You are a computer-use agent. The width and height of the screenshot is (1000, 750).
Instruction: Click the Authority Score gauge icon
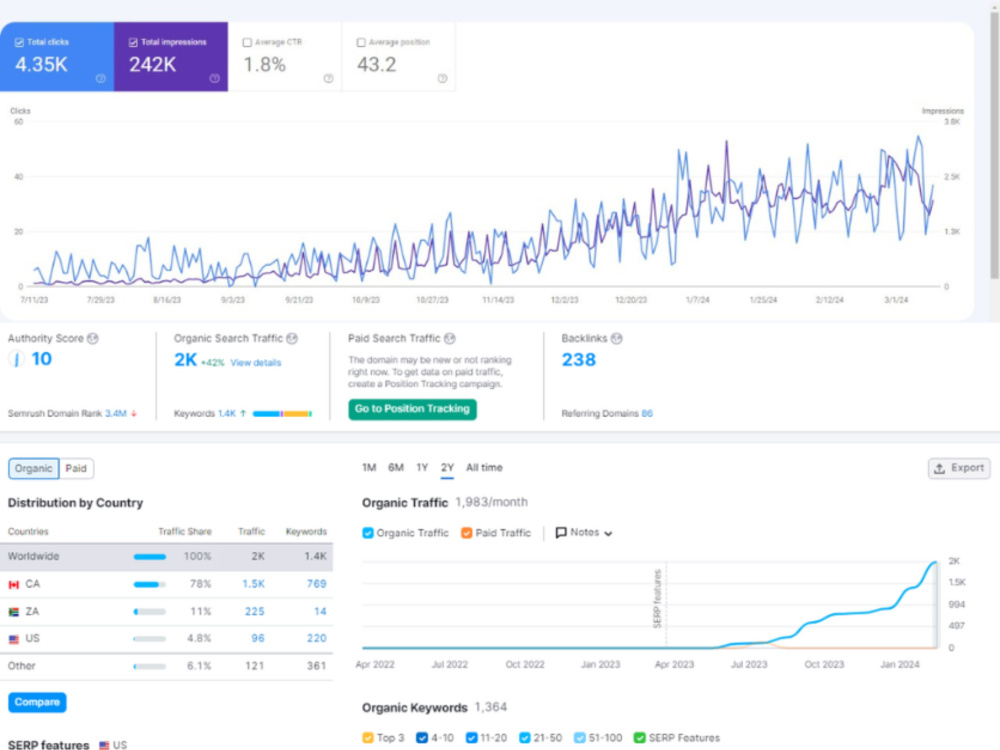[x=17, y=359]
